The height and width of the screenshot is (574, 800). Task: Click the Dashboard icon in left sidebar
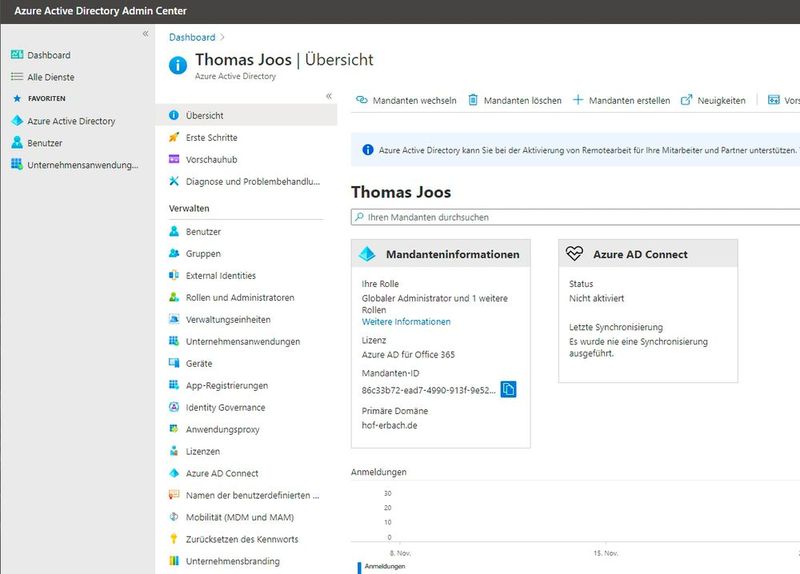coord(17,55)
